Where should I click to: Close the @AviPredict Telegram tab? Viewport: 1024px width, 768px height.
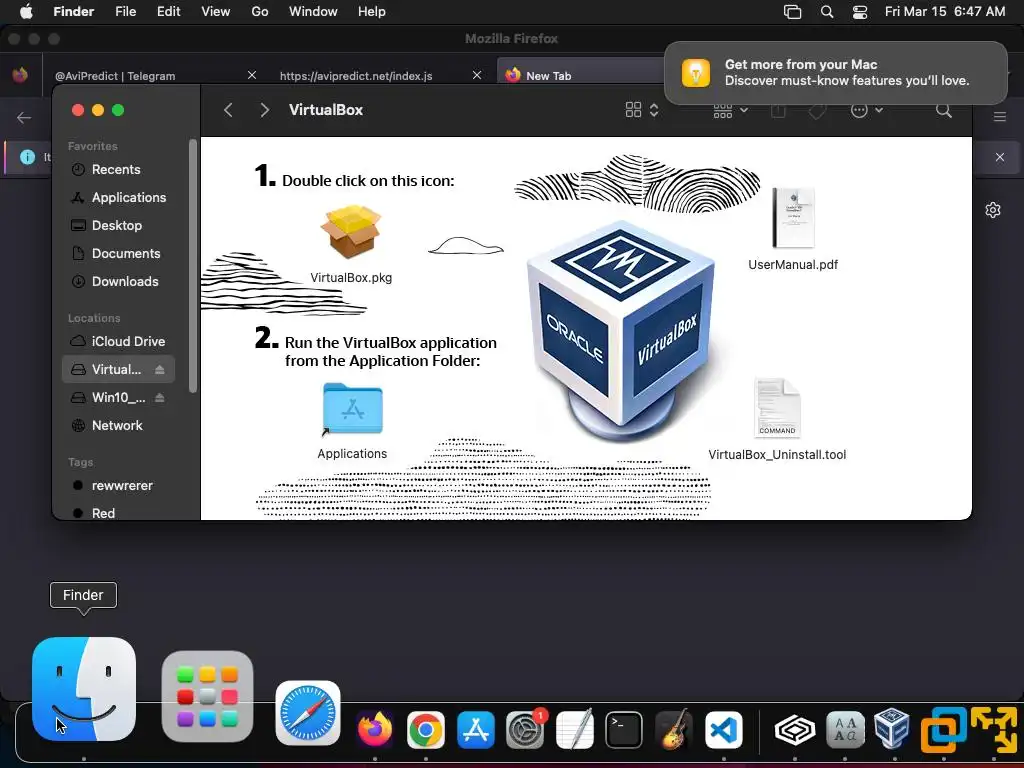pos(251,75)
